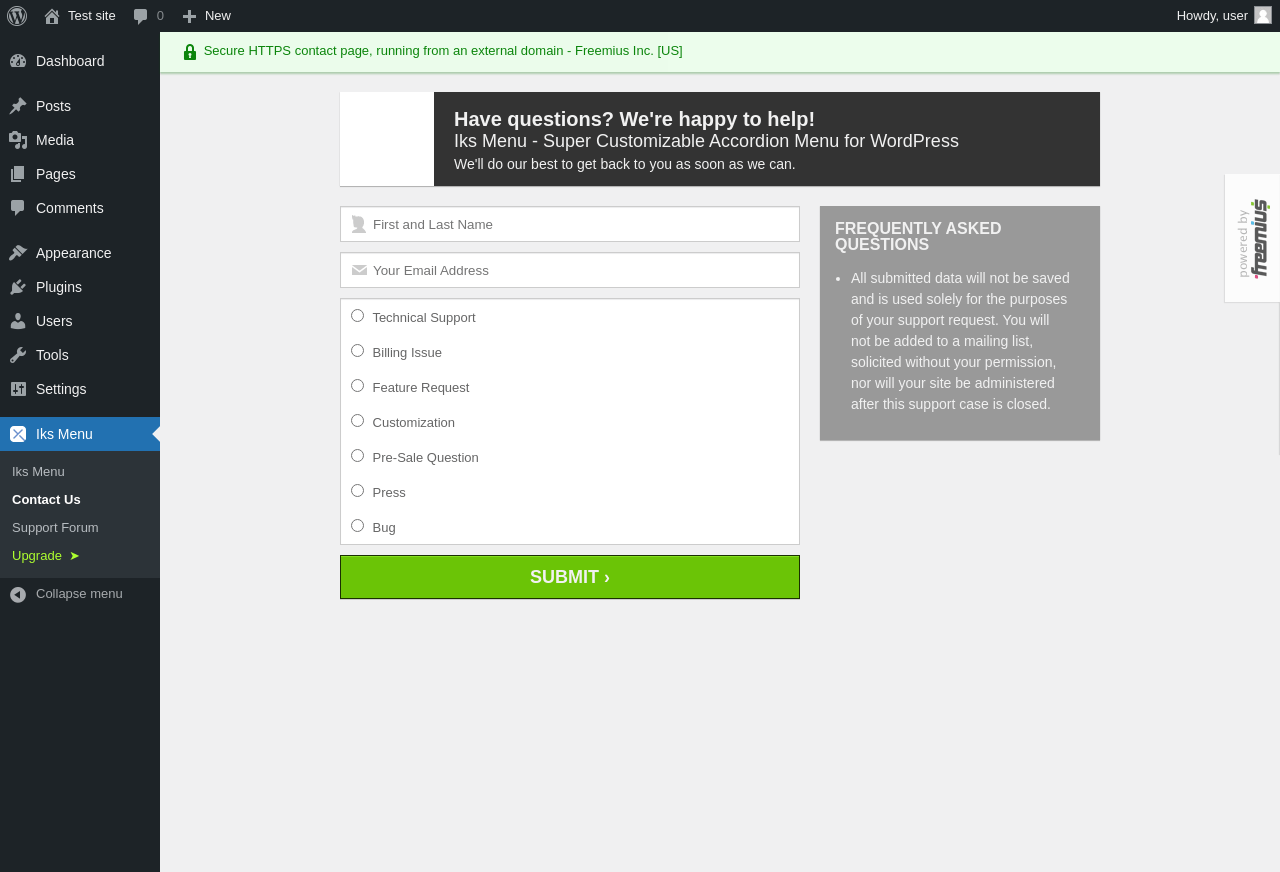Pick the Bug radio option

(x=357, y=526)
